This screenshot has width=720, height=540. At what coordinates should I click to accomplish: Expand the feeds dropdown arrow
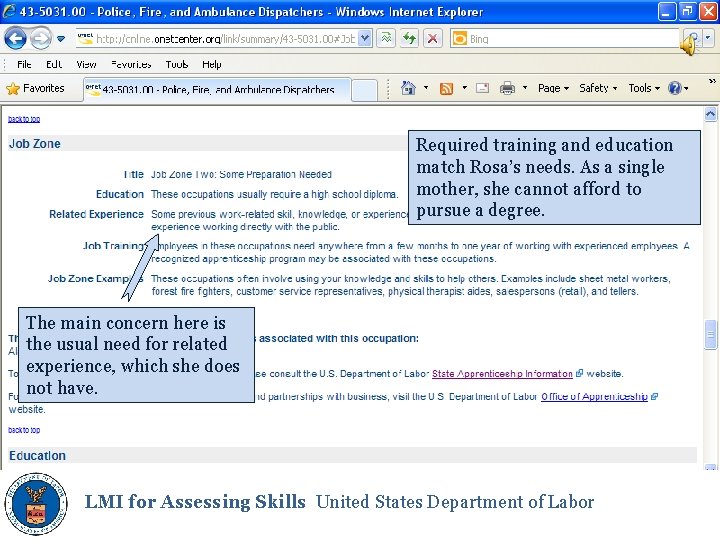pyautogui.click(x=464, y=88)
